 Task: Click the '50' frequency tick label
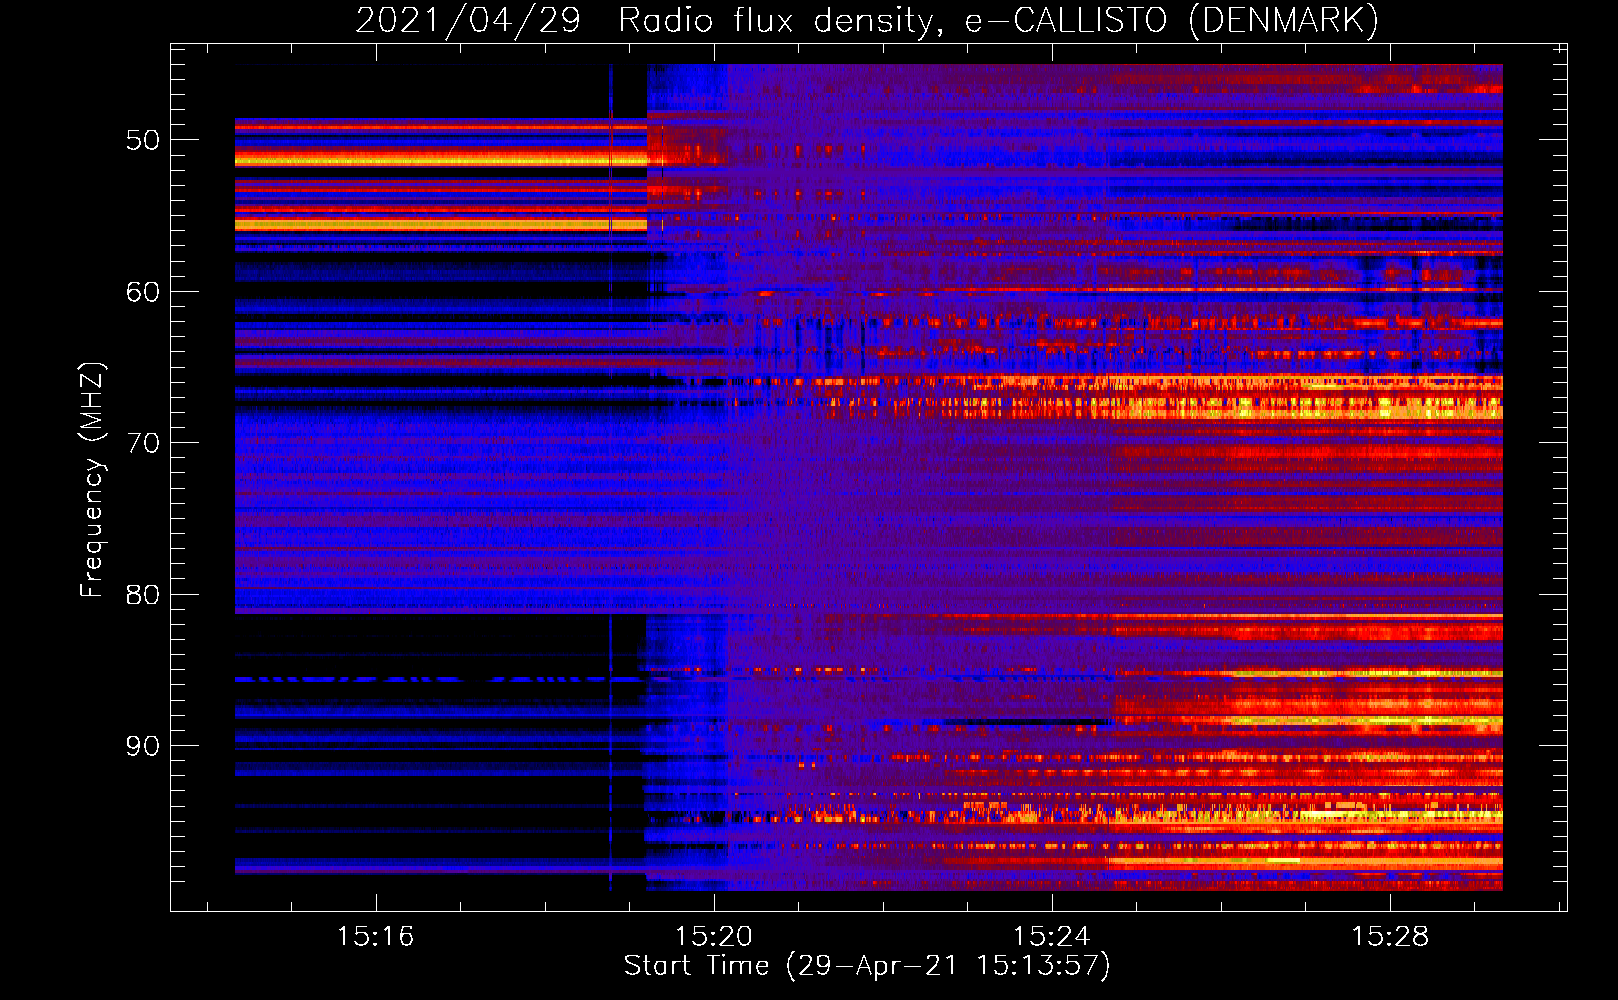coord(143,140)
